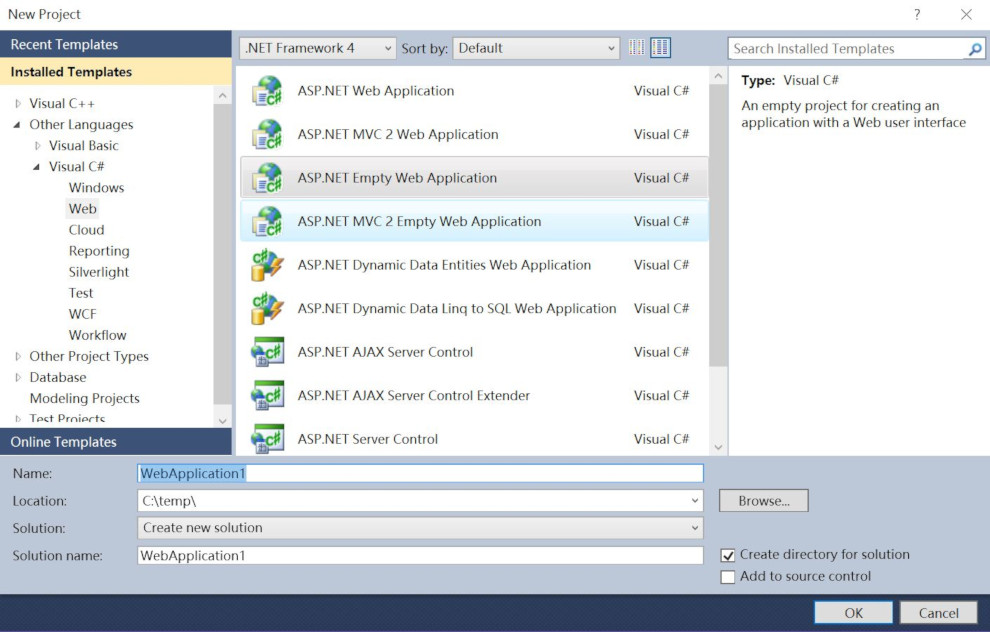Click the ASP.NET MVC 2 Web Application icon
990x632 pixels.
click(x=268, y=134)
